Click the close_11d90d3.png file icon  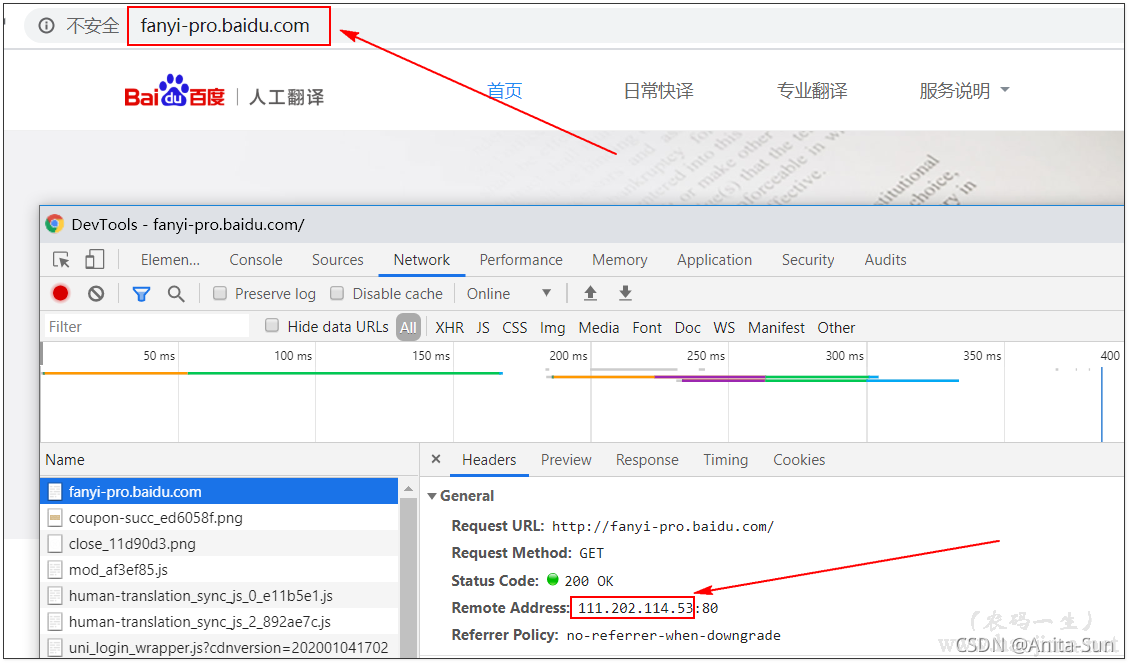click(x=54, y=544)
